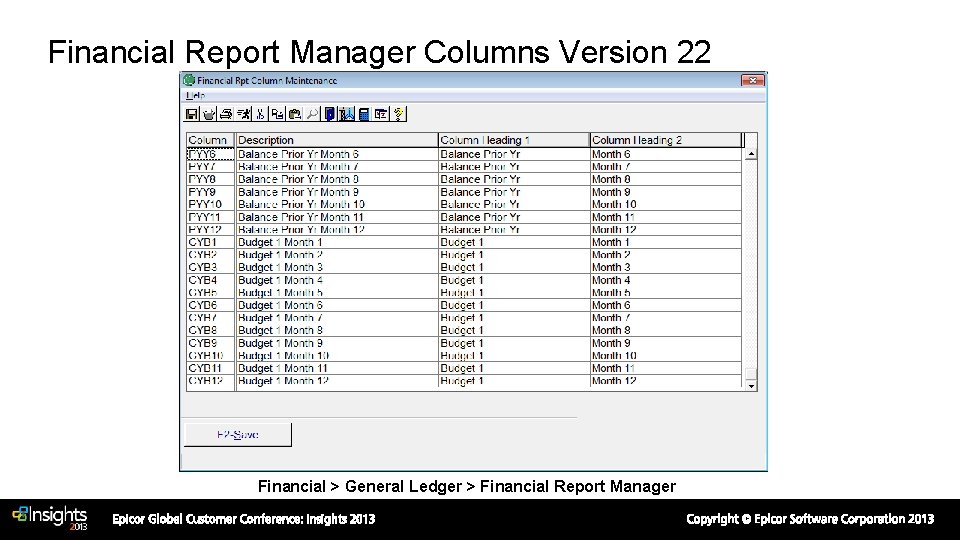Close the Financial Rpt Column Maintenance window
The image size is (960, 540).
click(752, 80)
